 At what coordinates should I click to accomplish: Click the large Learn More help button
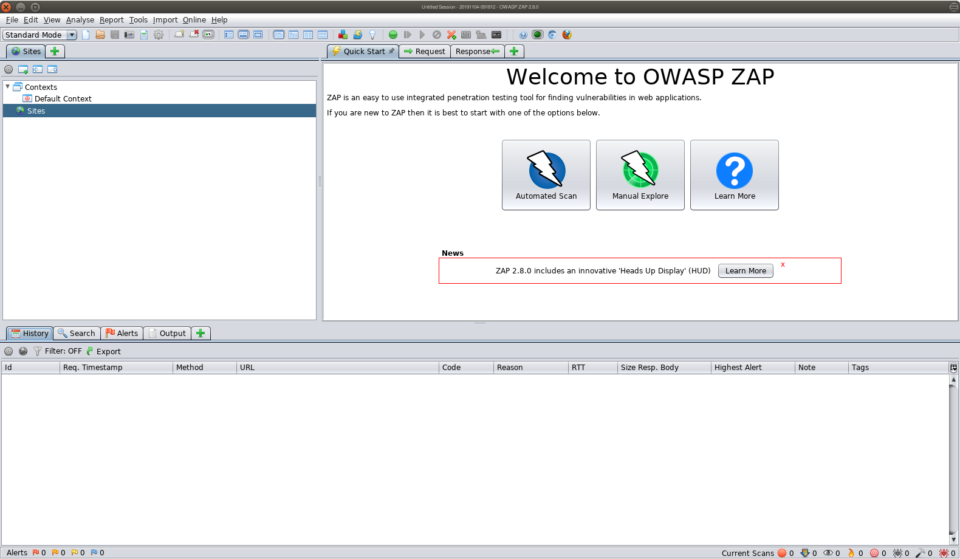[x=735, y=175]
